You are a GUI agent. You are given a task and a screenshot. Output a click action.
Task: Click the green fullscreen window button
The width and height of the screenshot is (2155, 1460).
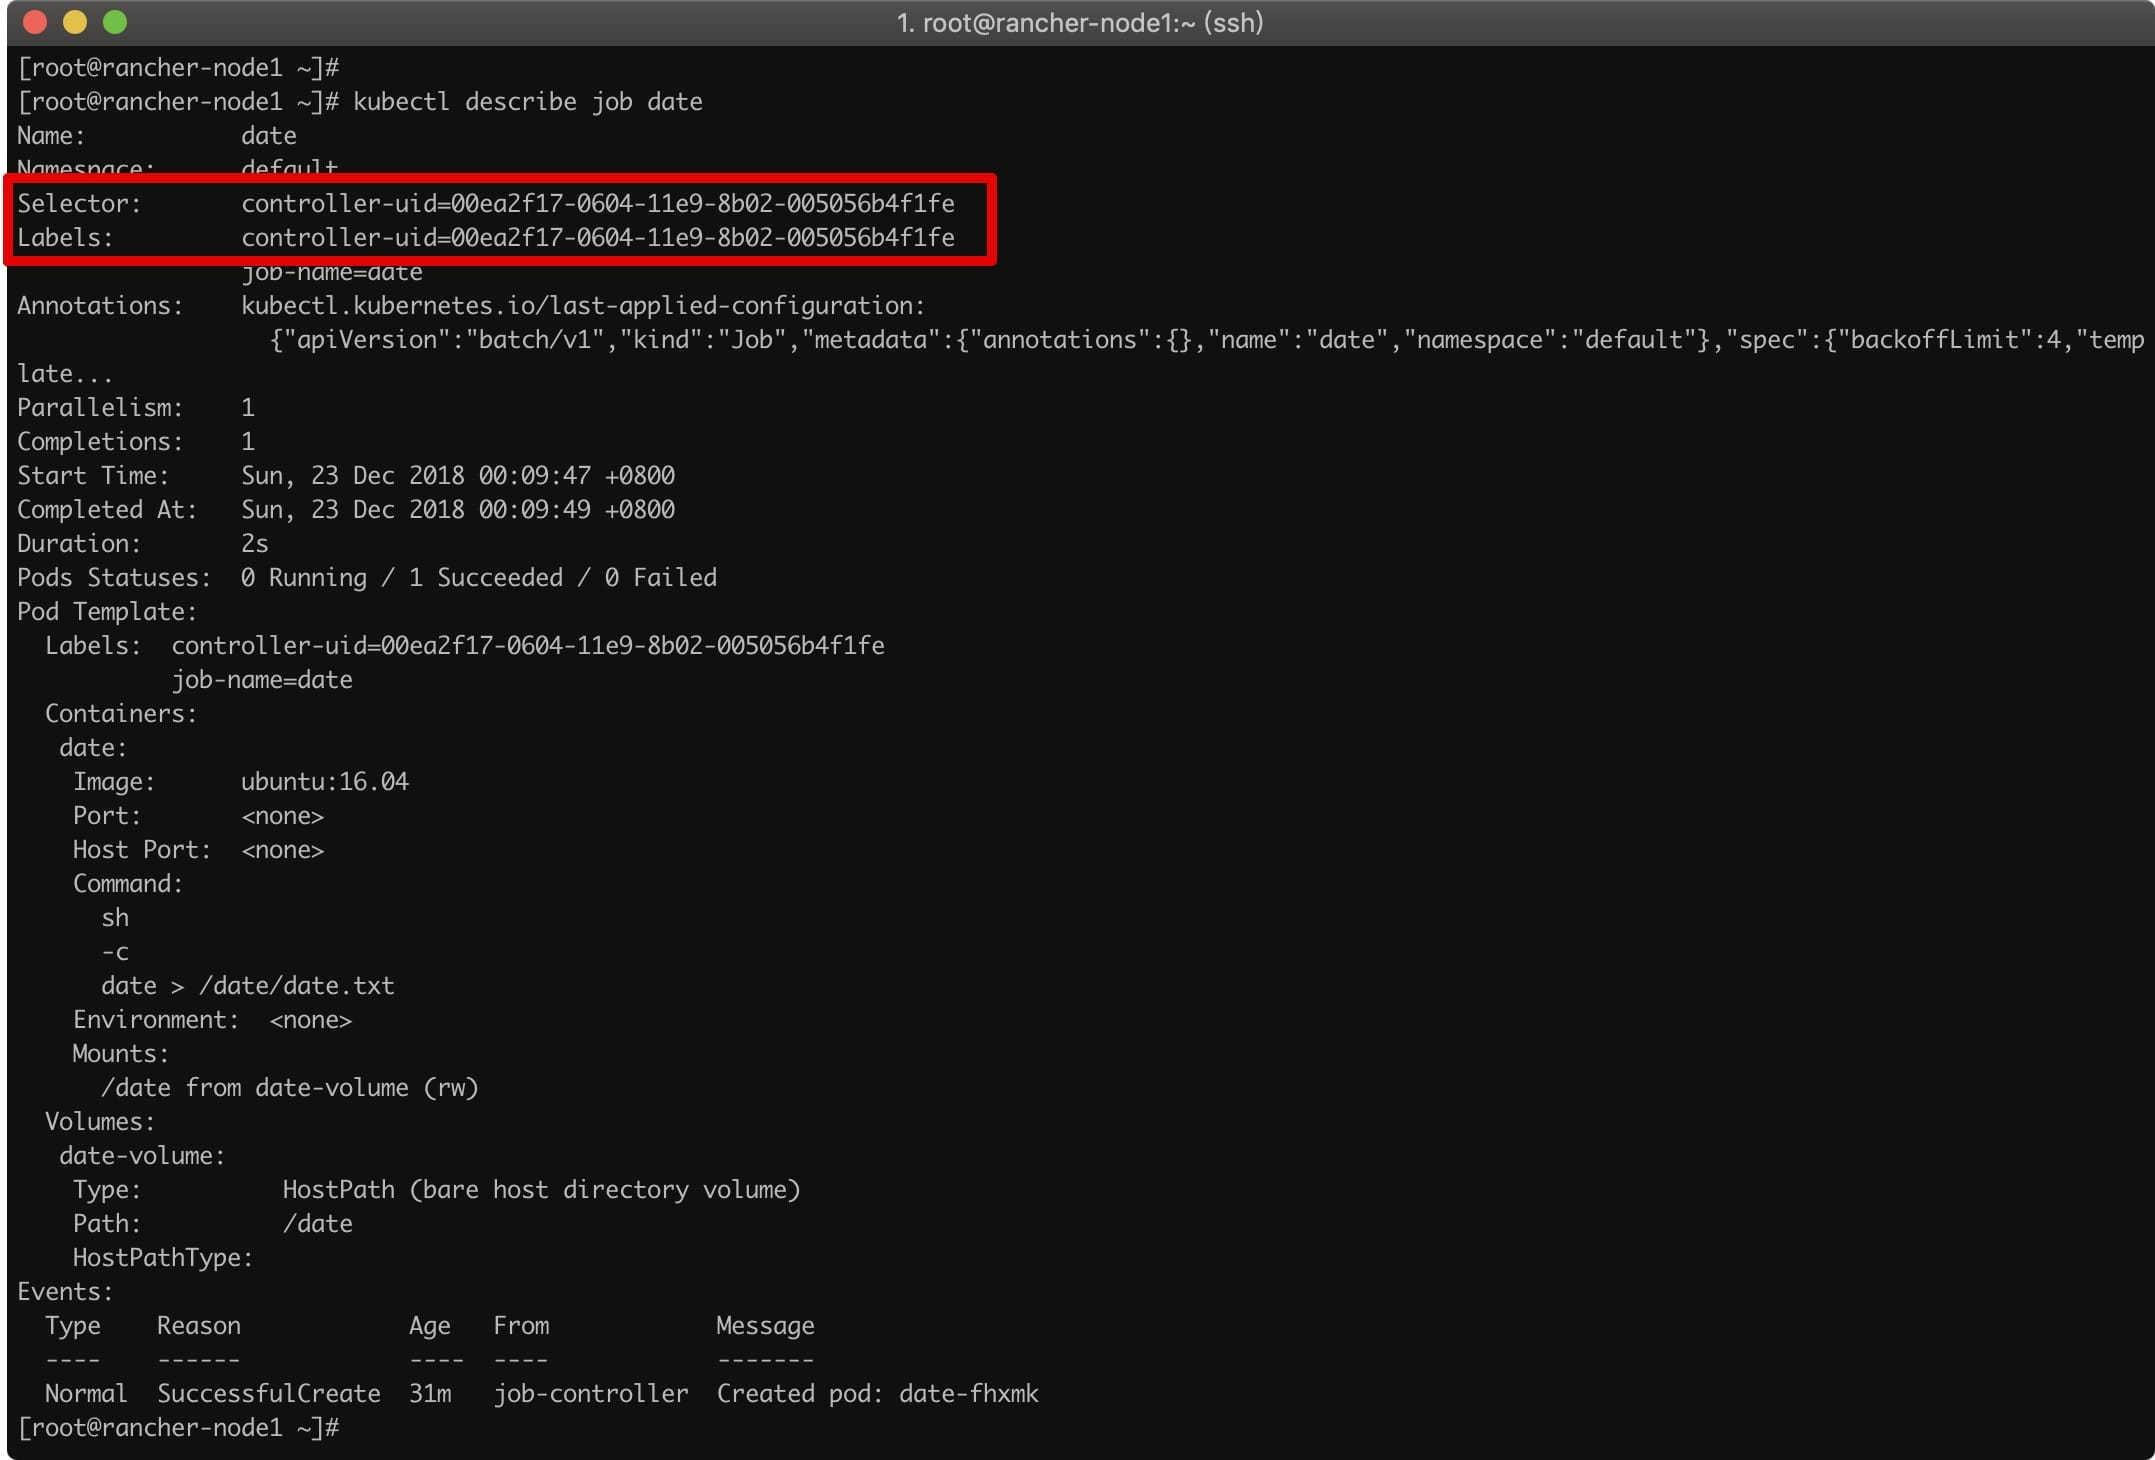pyautogui.click(x=117, y=20)
